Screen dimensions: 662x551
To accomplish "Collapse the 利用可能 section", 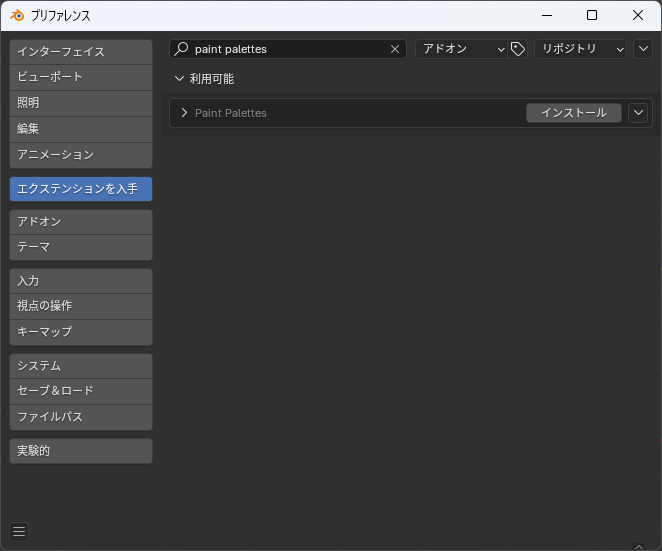I will [179, 79].
